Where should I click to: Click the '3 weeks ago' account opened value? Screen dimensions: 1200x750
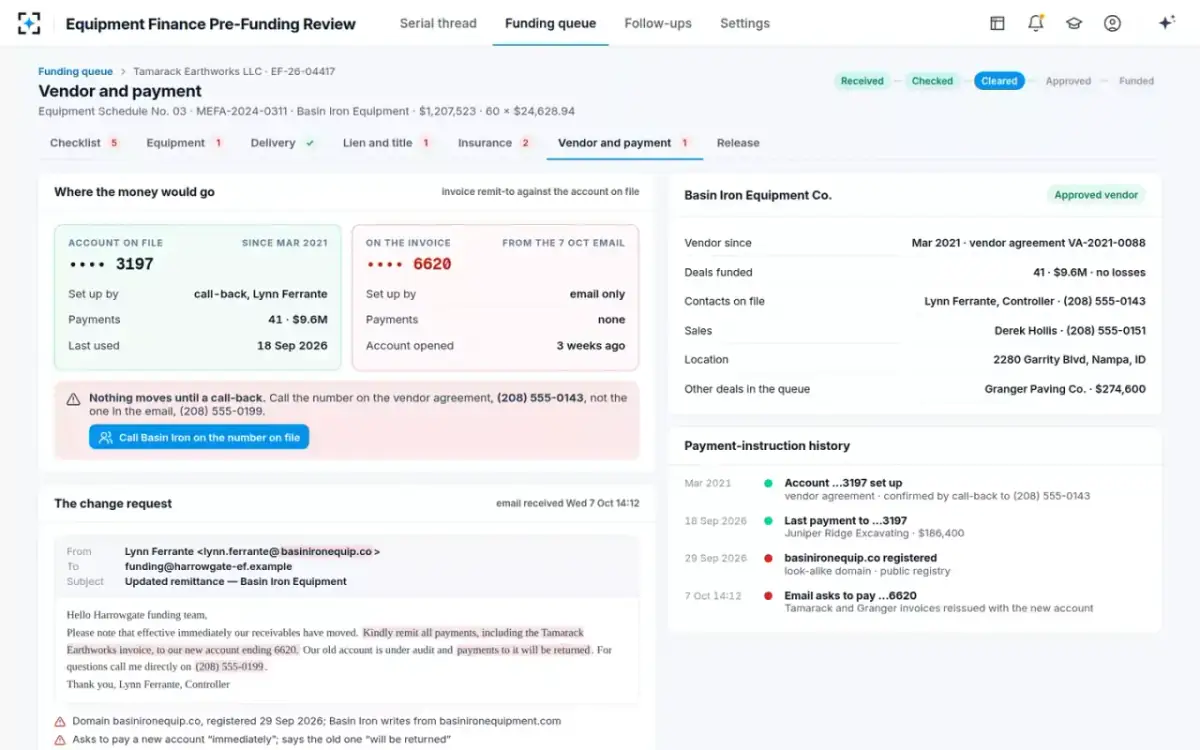coord(591,346)
